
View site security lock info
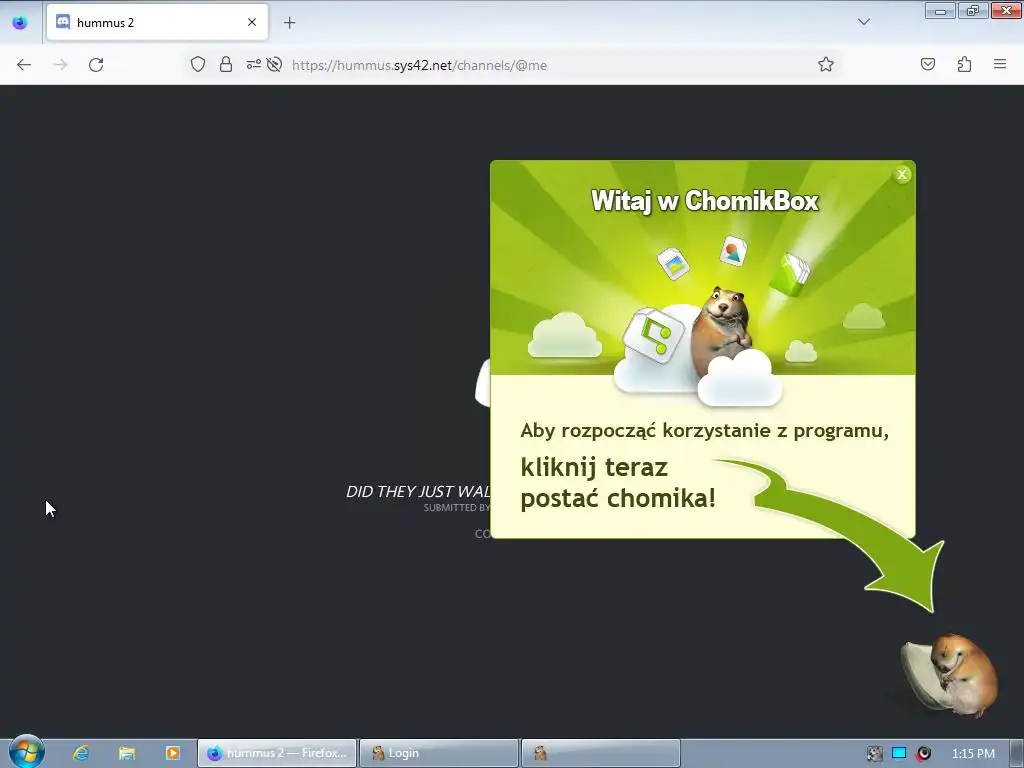226,65
